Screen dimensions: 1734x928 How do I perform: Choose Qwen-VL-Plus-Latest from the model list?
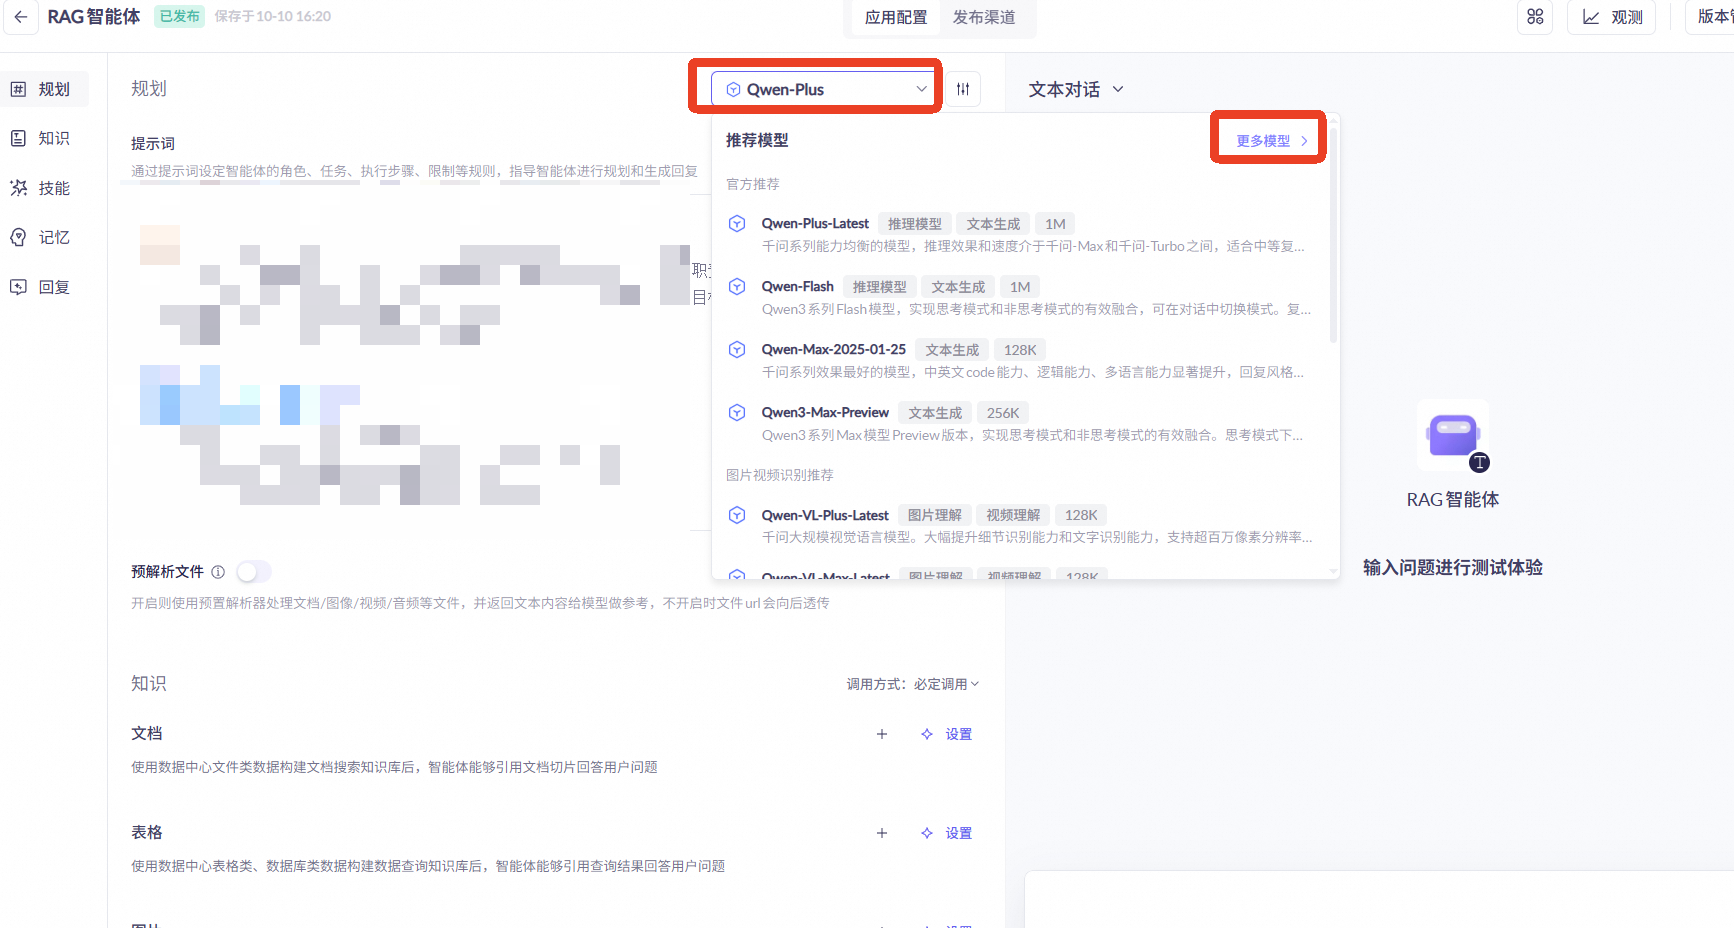[1021, 525]
